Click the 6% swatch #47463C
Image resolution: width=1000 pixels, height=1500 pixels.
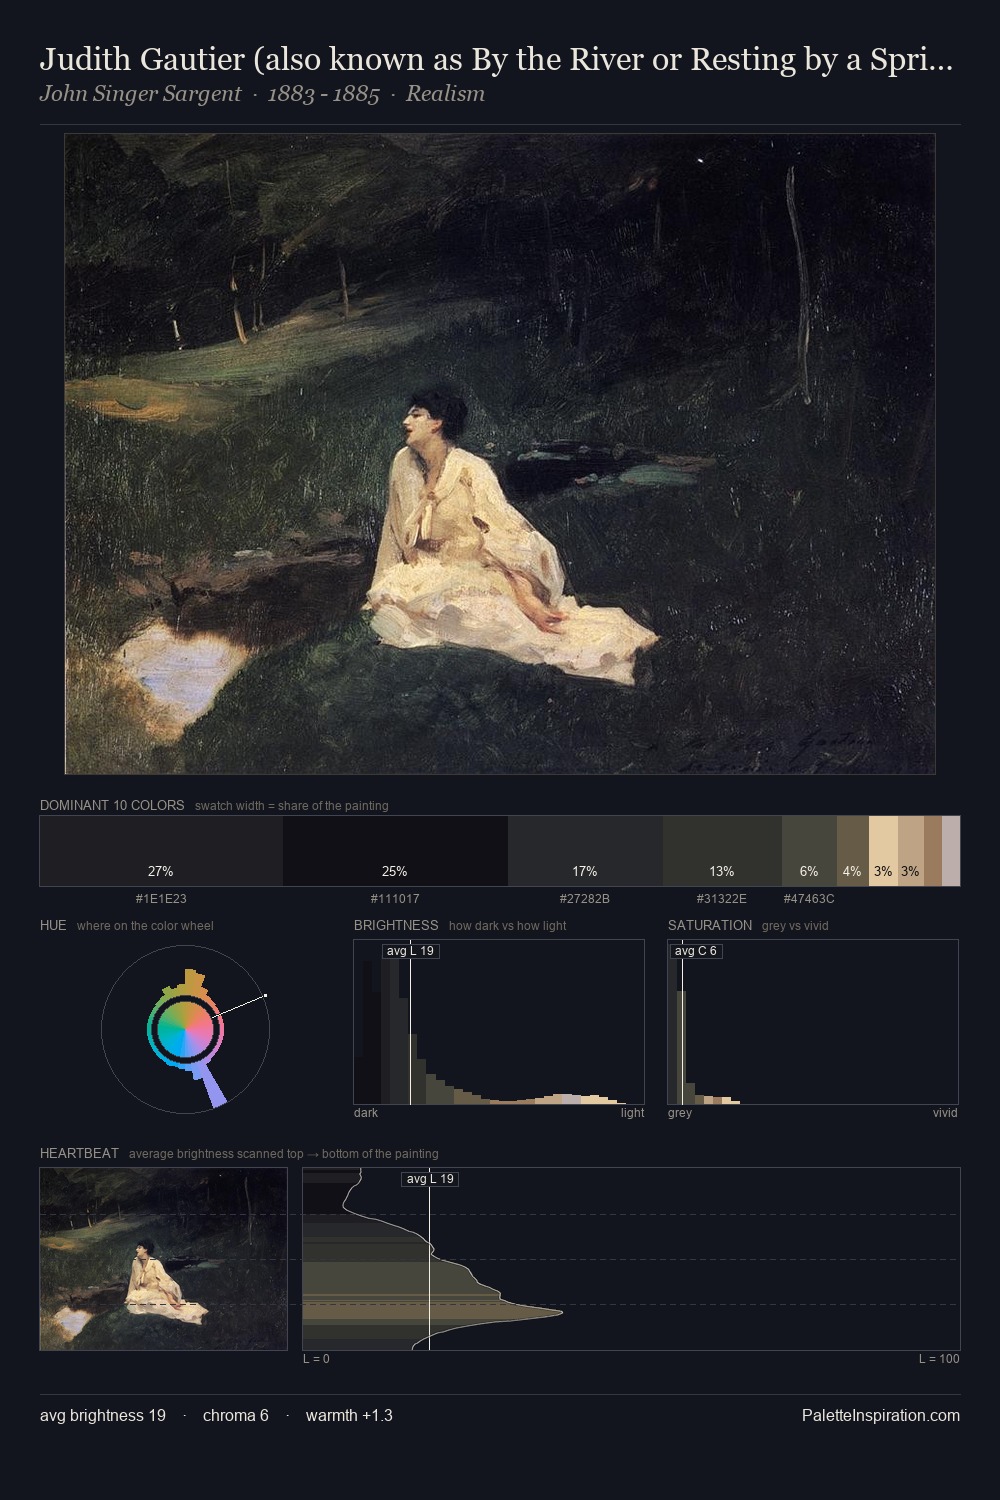(x=809, y=851)
